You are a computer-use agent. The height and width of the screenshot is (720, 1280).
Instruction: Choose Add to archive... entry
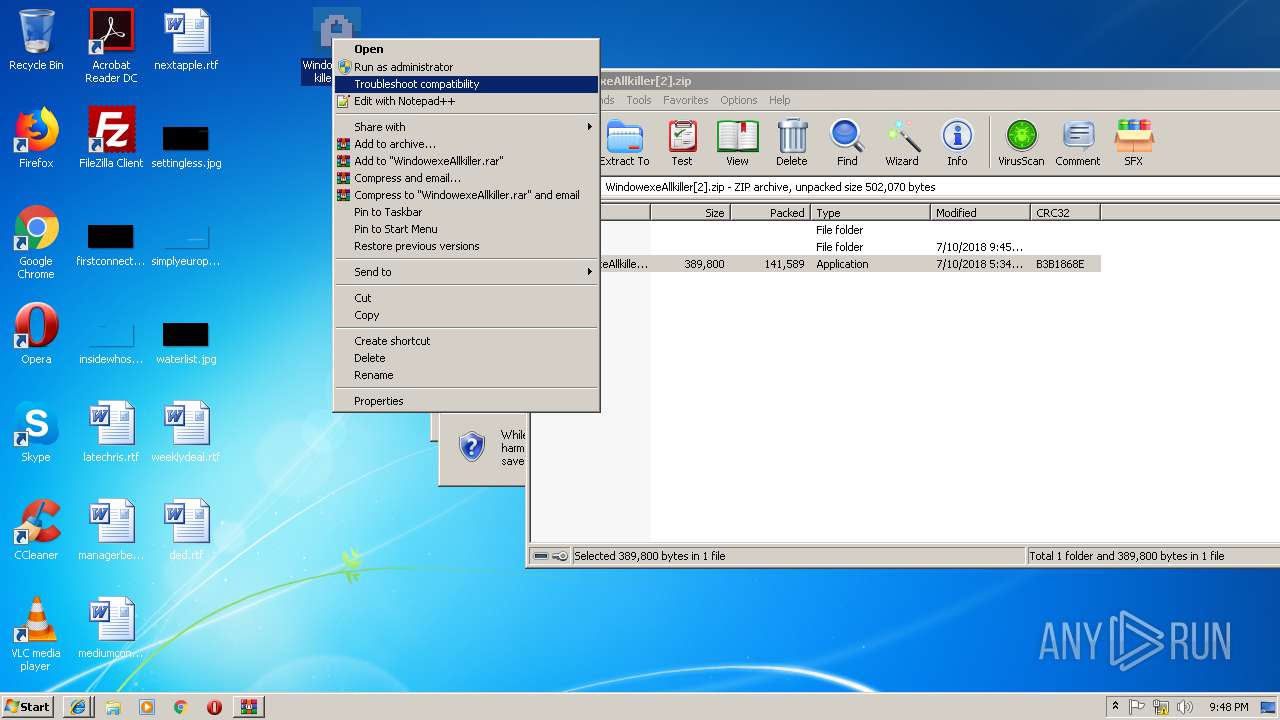466,144
